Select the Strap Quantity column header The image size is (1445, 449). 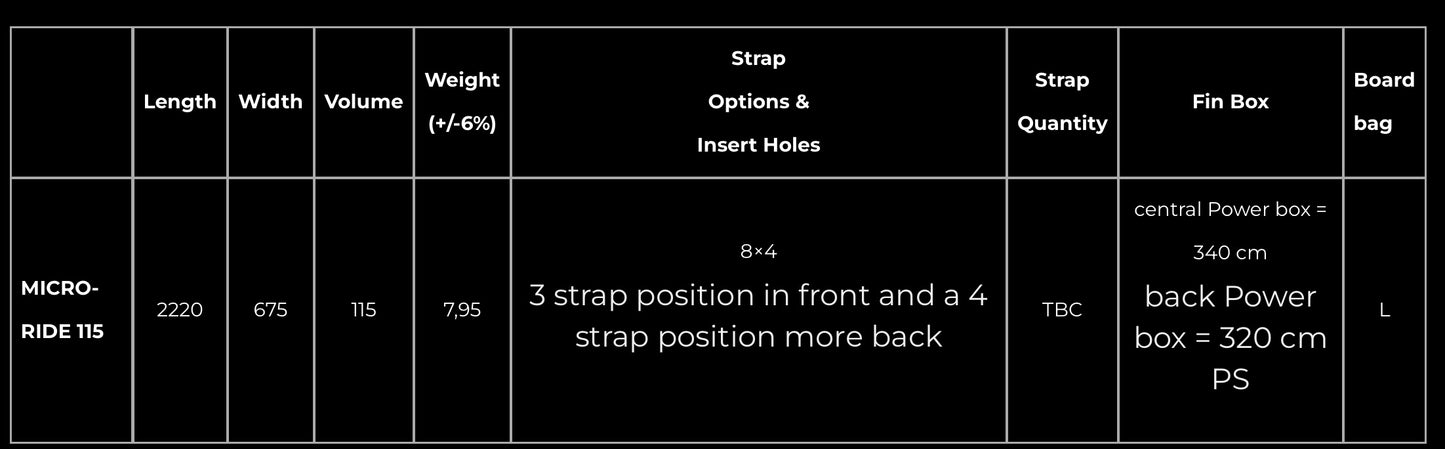pyautogui.click(x=1062, y=102)
